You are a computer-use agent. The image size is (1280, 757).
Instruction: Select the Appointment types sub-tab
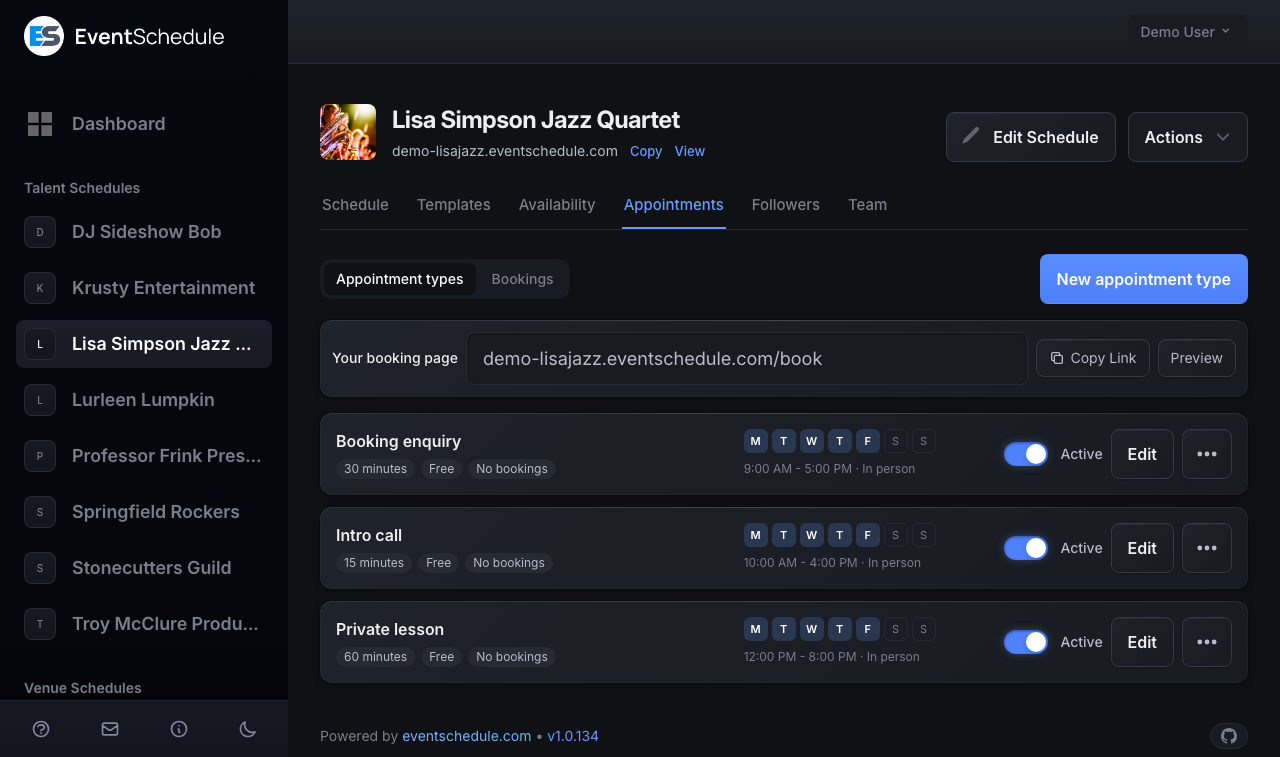[400, 279]
